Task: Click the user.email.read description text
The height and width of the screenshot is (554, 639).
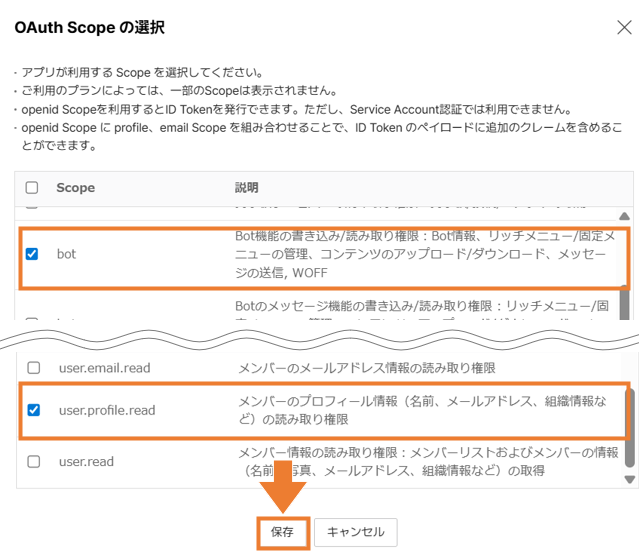Action: tap(366, 368)
